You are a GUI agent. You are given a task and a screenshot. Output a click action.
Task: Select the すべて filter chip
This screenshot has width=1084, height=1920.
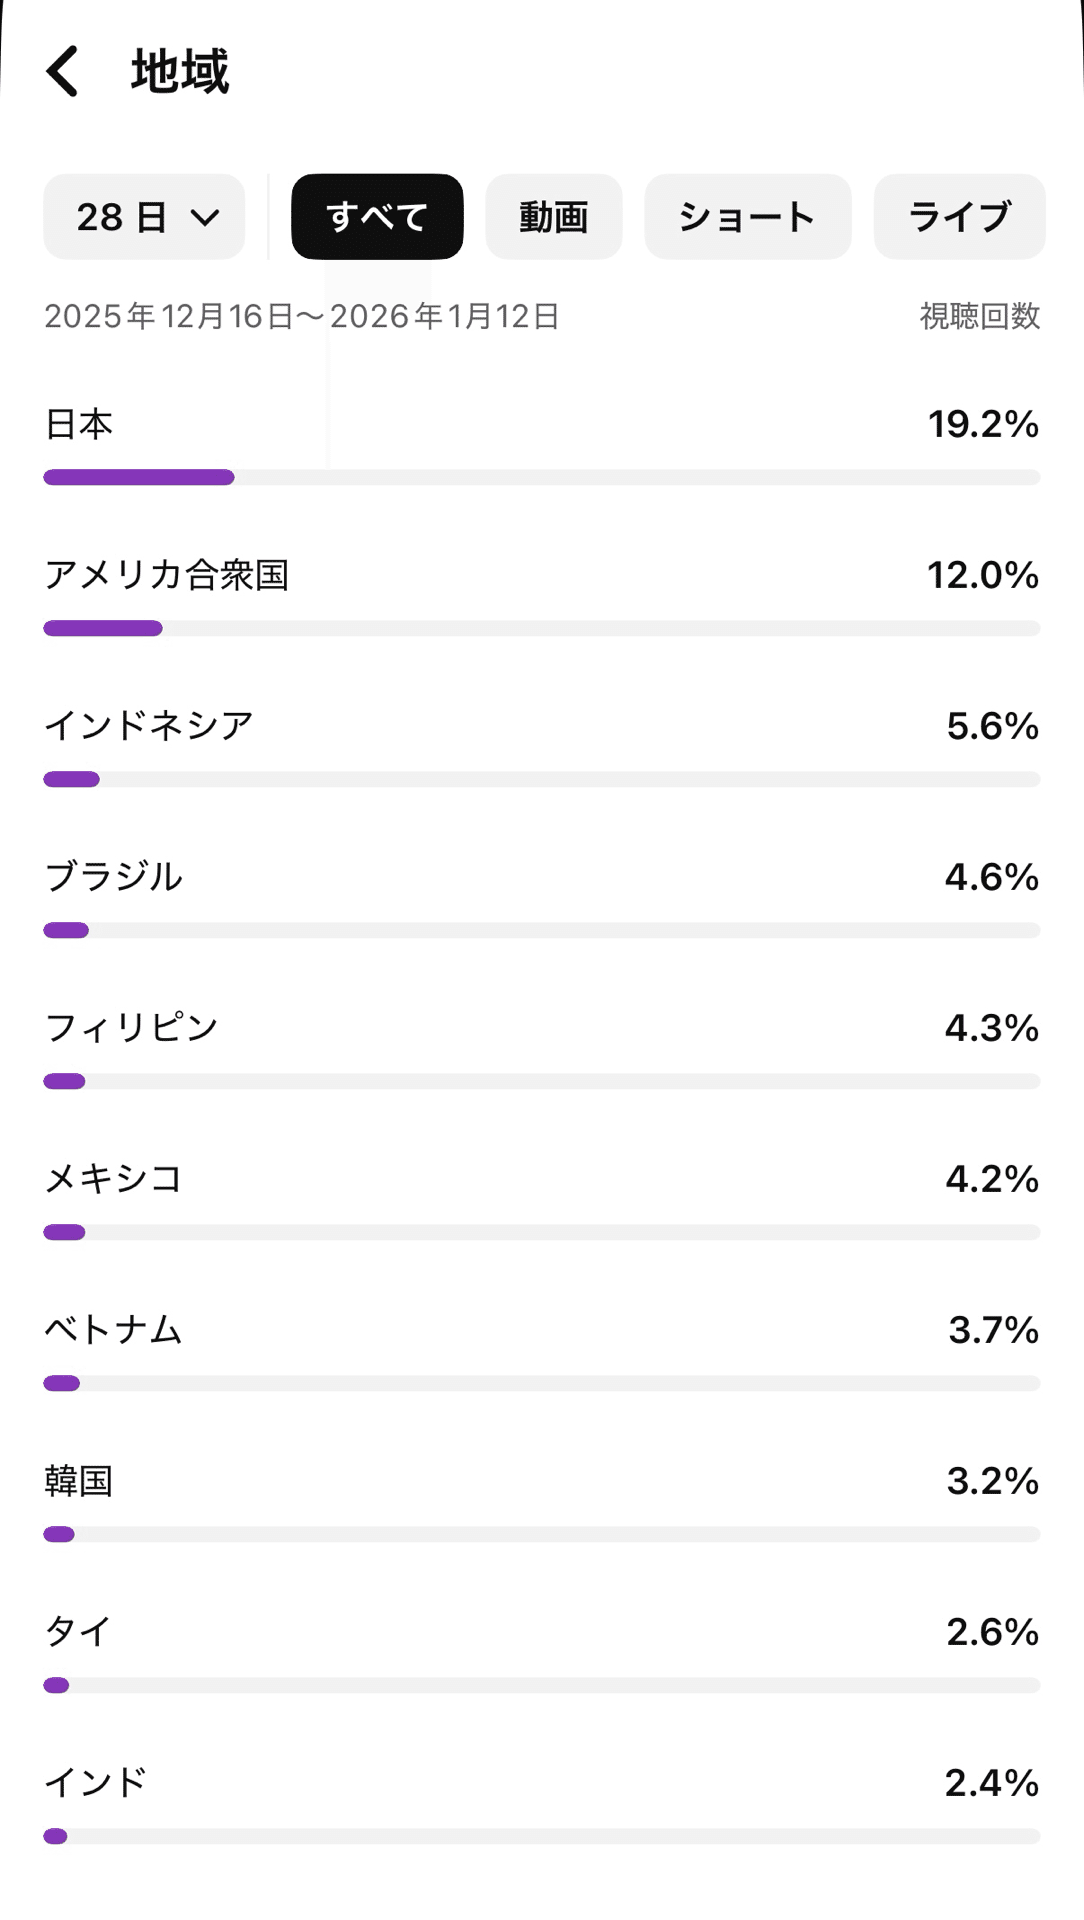(377, 217)
